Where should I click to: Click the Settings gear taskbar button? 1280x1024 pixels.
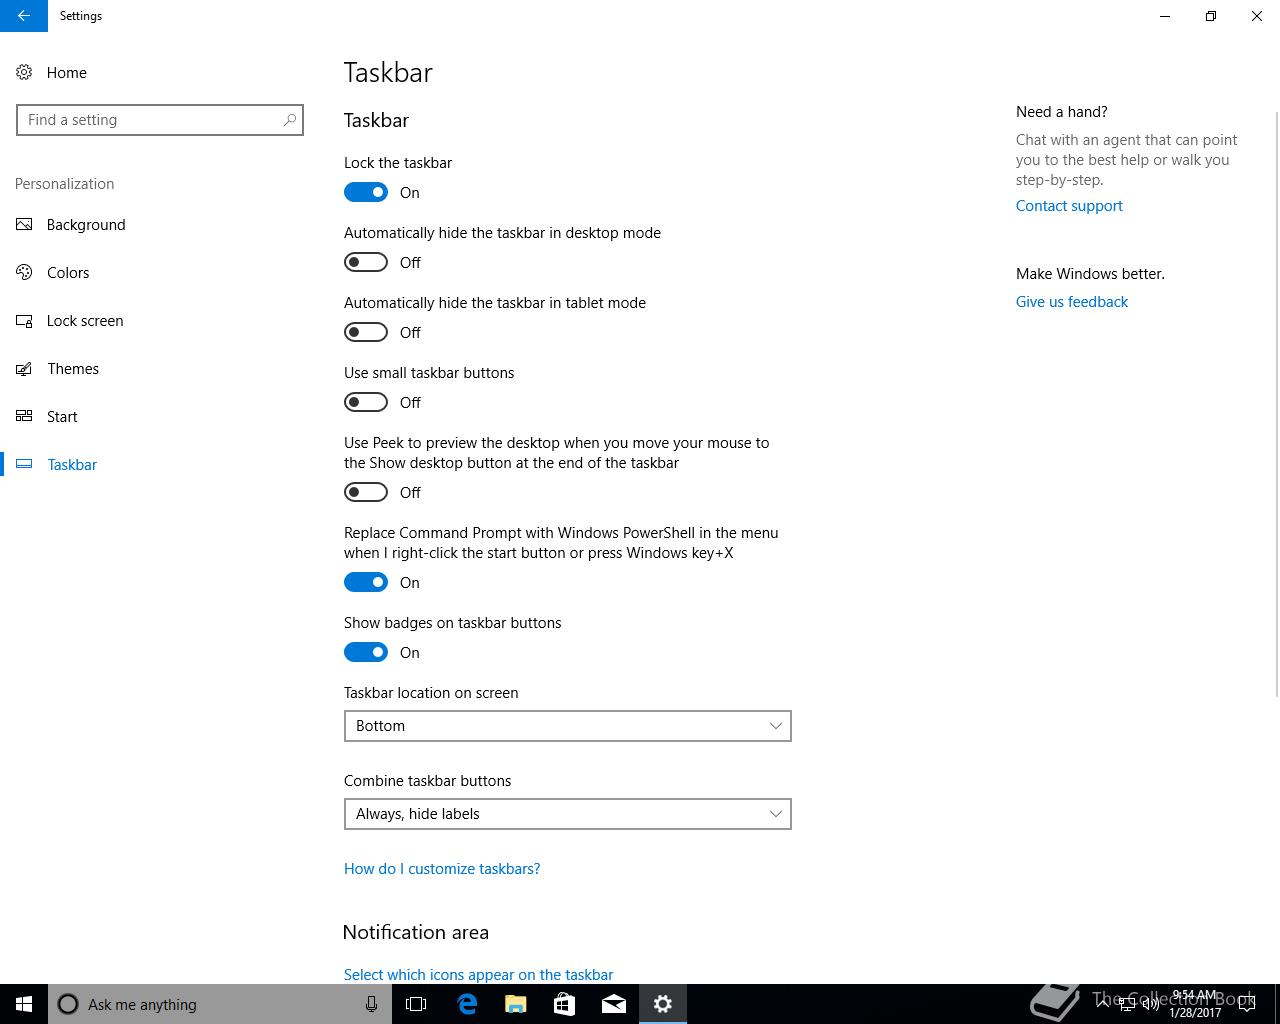[x=662, y=1004]
